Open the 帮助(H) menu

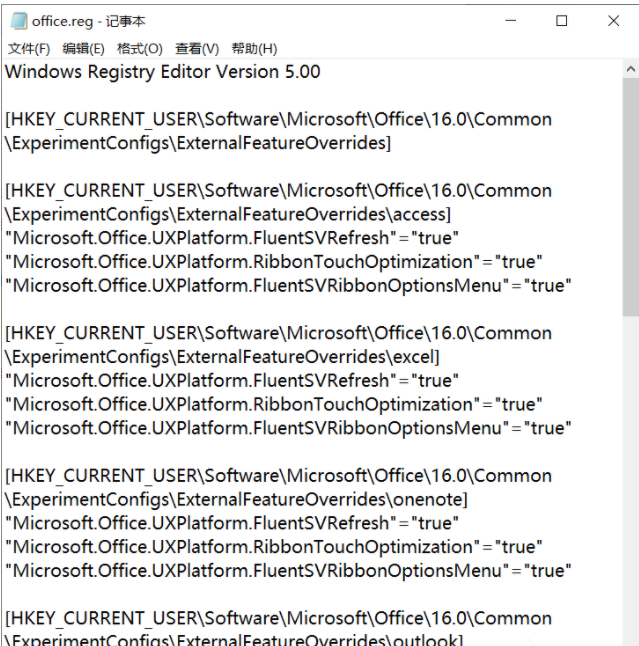[x=254, y=49]
